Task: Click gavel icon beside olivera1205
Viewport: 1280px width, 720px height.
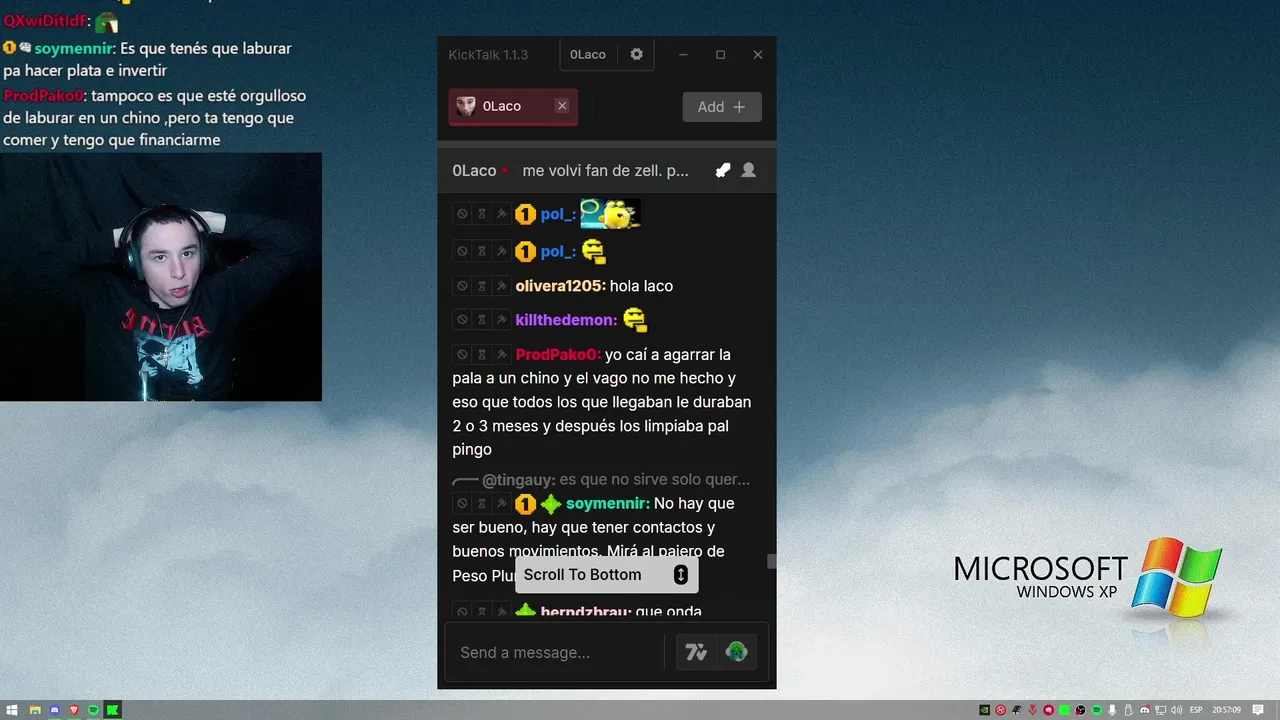Action: pos(501,286)
